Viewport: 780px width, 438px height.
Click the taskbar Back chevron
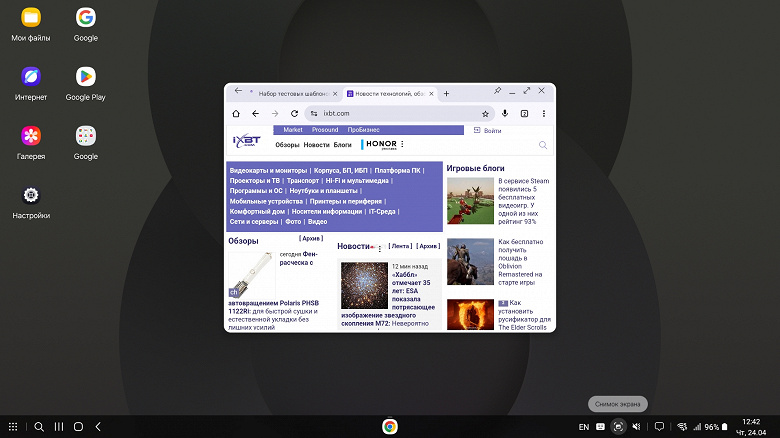pyautogui.click(x=98, y=427)
